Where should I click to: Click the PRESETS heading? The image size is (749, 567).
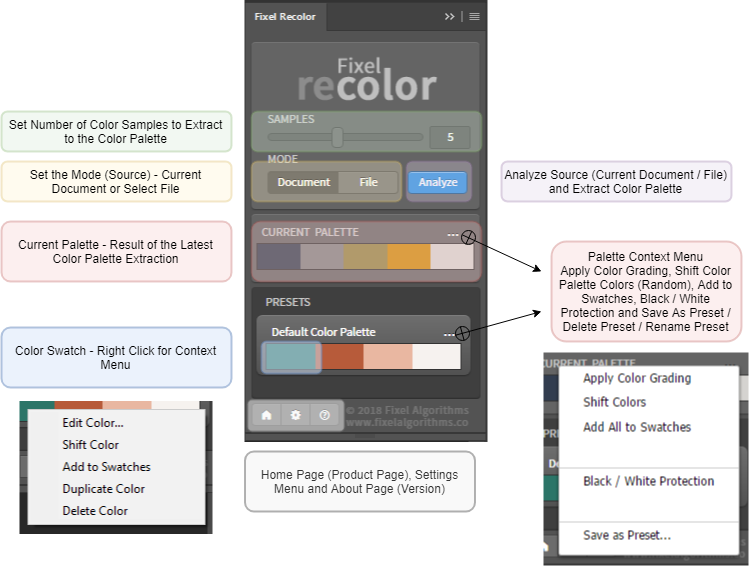point(288,302)
